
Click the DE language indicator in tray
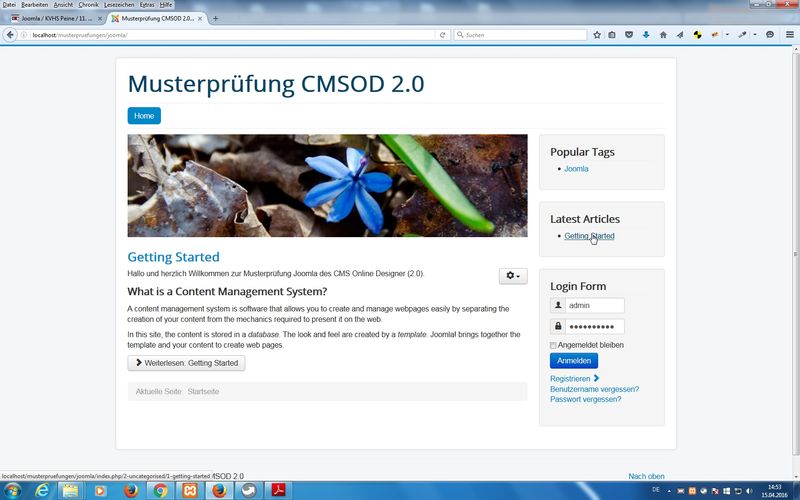[656, 490]
